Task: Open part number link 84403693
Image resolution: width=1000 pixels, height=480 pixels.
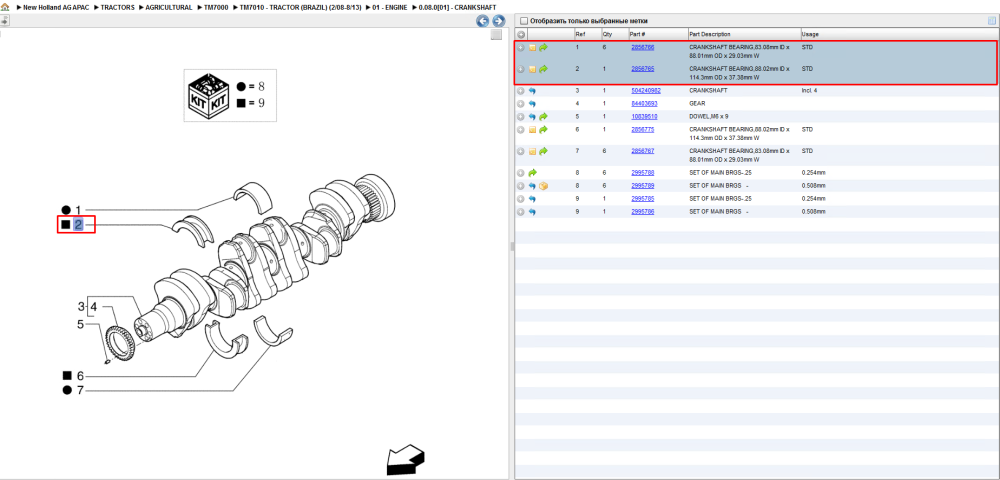Action: [644, 103]
